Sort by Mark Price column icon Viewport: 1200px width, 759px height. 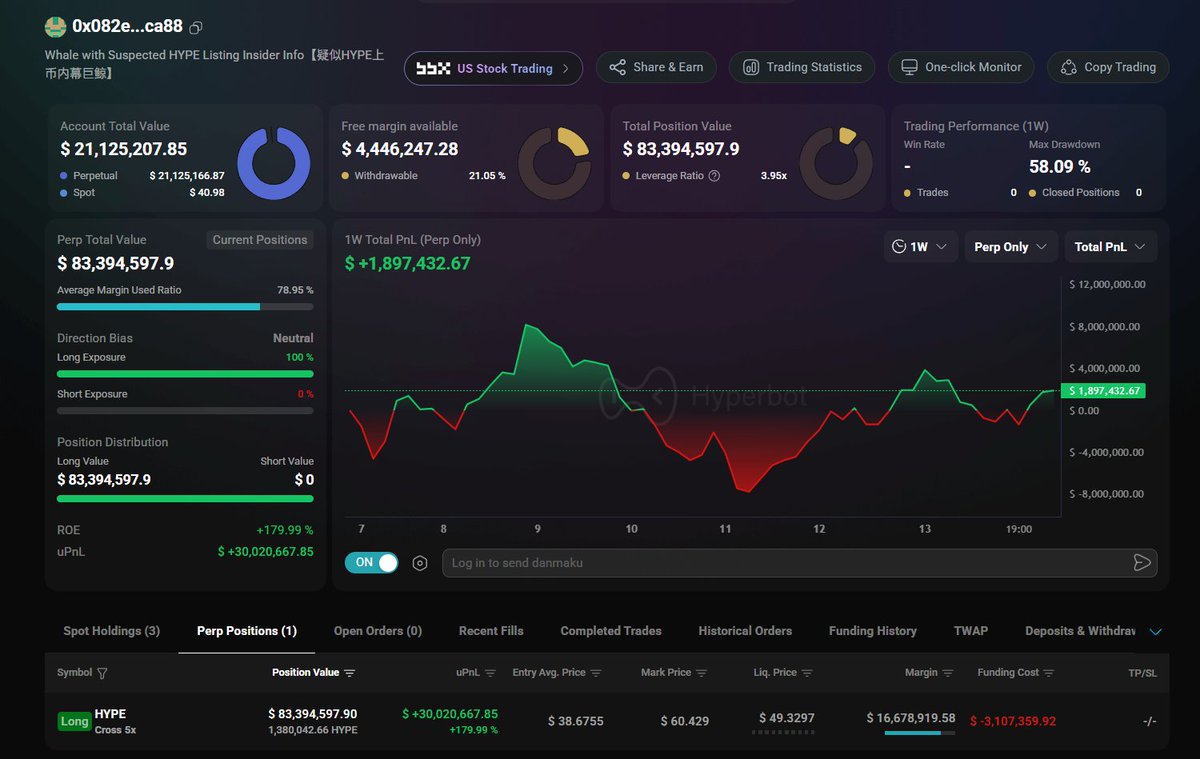701,673
